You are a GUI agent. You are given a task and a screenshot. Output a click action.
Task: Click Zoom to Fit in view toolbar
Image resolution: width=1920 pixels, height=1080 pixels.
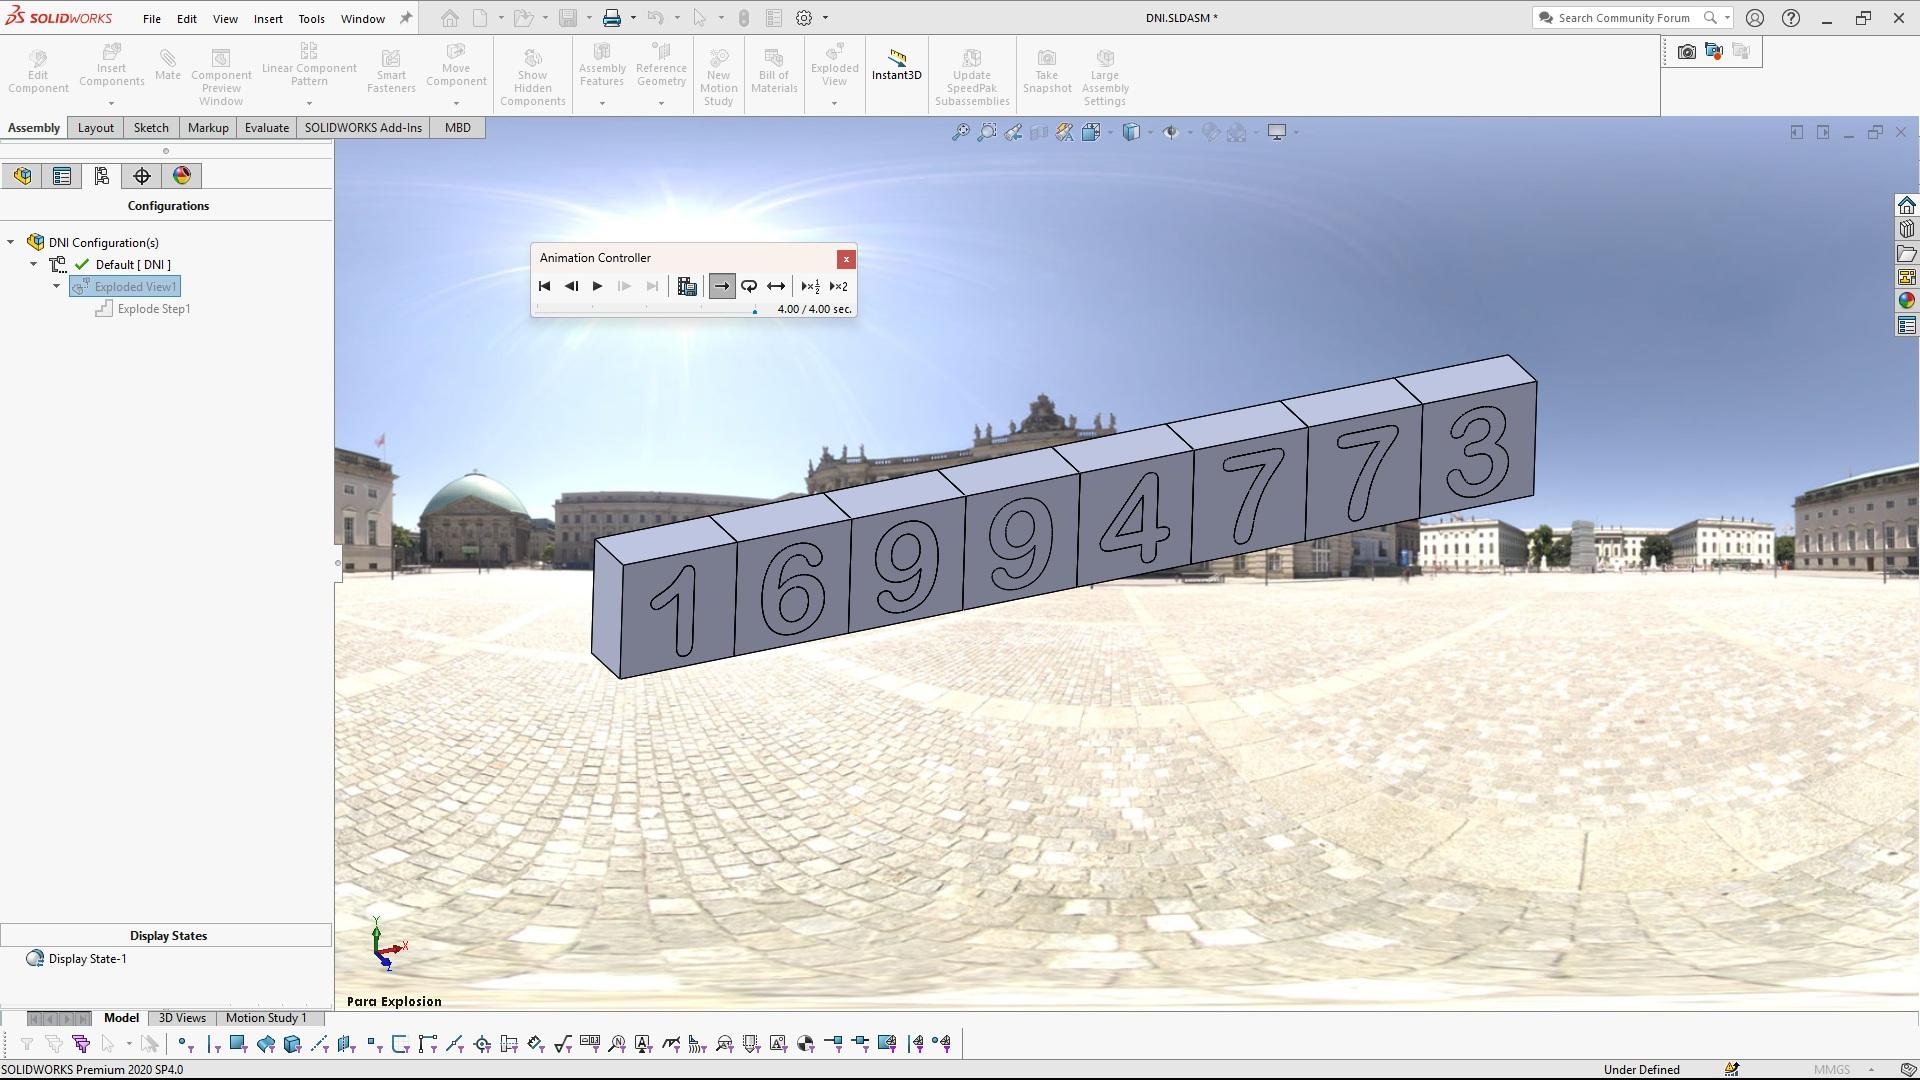tap(960, 132)
